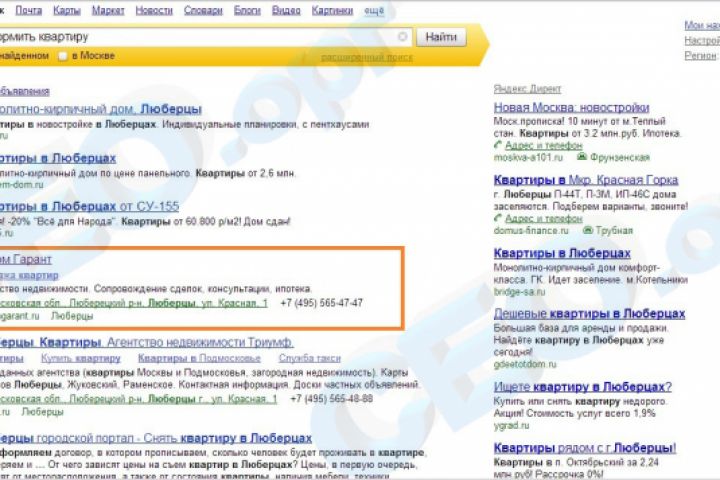720x480 pixels.
Task: Open the 'Купить квартиру' sitelink
Action: (x=81, y=358)
